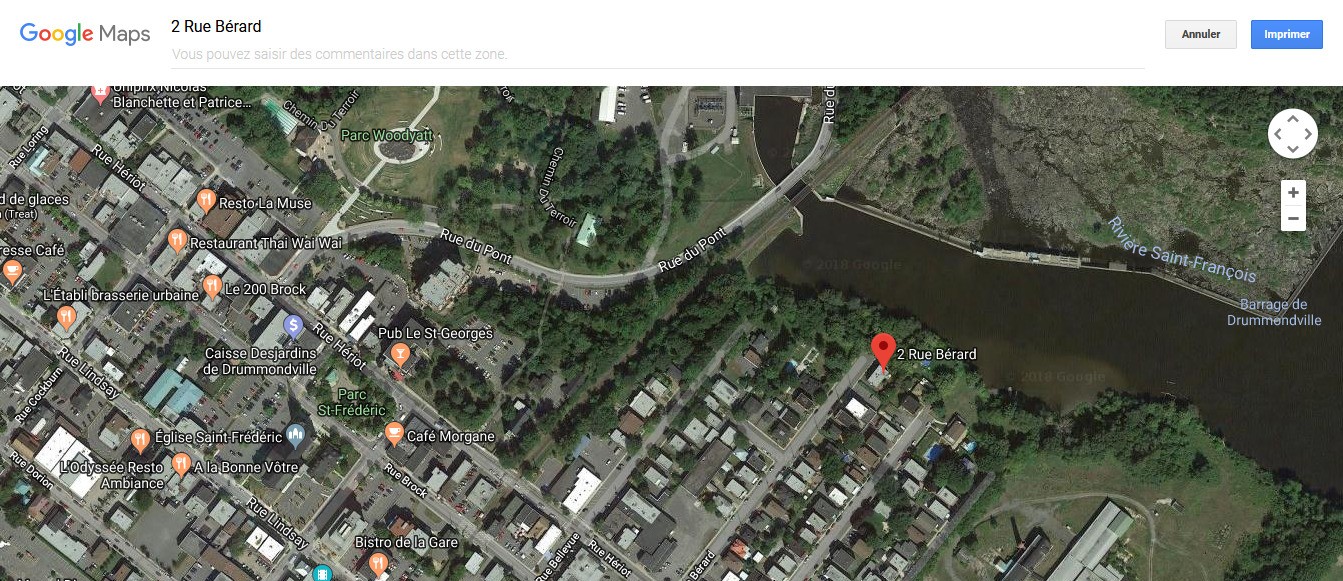Click the Parc Woodyatt label
Screen dimensions: 1343x581
[379, 134]
